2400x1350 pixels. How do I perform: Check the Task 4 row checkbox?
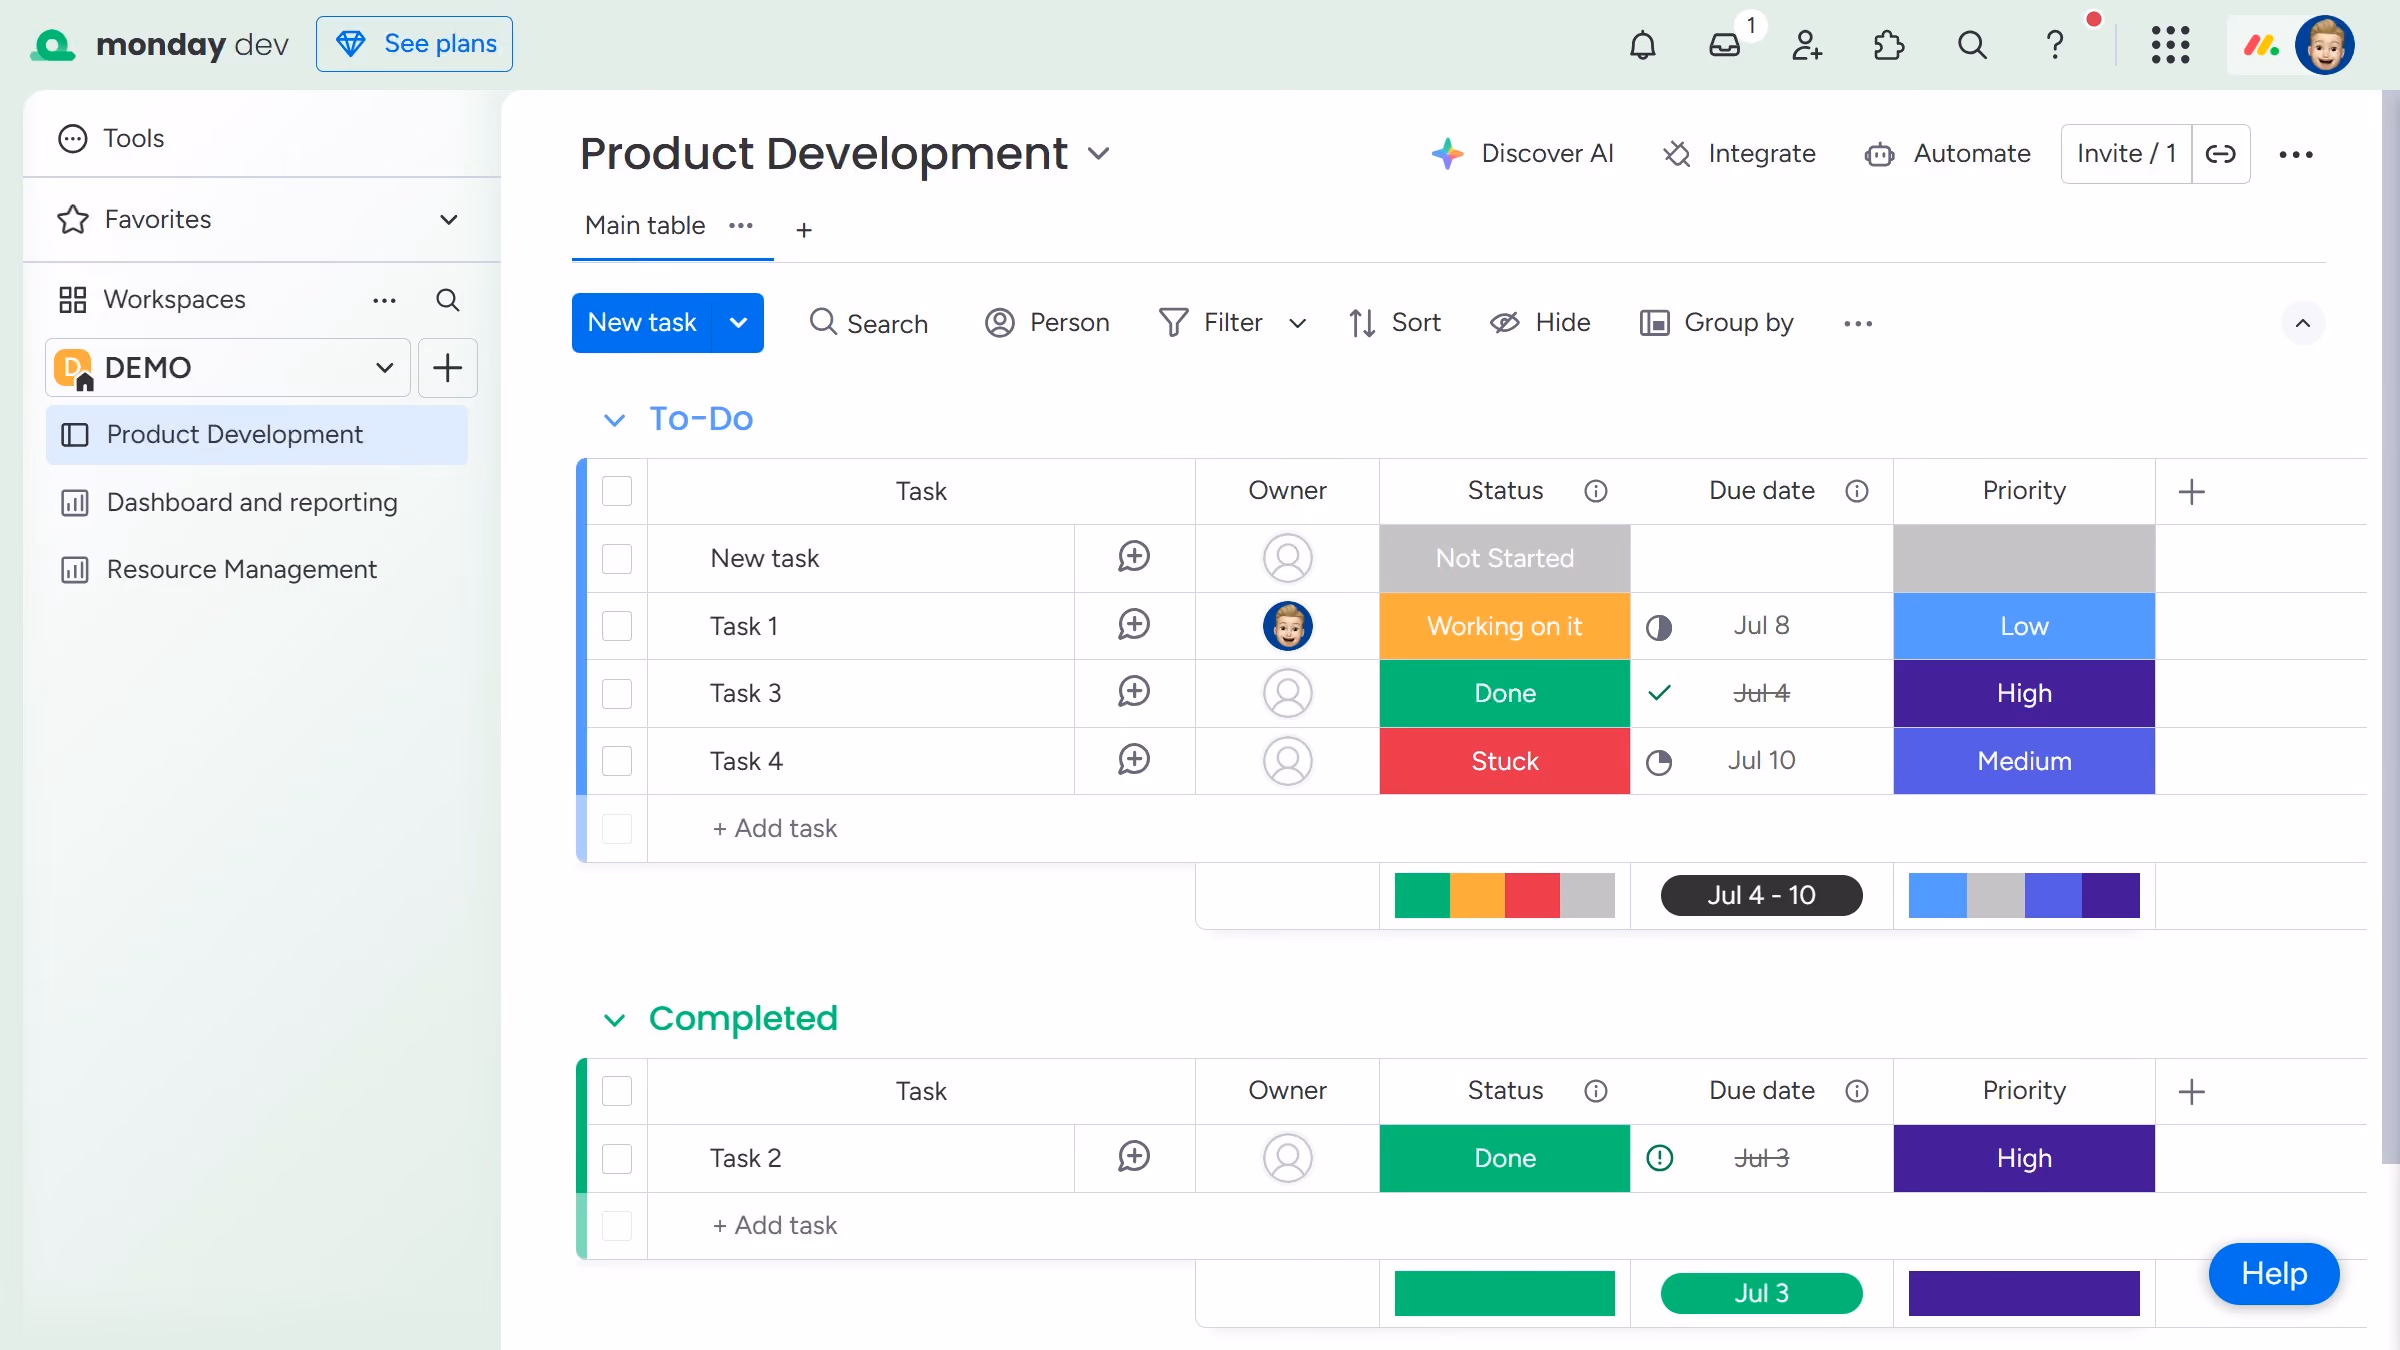pyautogui.click(x=617, y=761)
